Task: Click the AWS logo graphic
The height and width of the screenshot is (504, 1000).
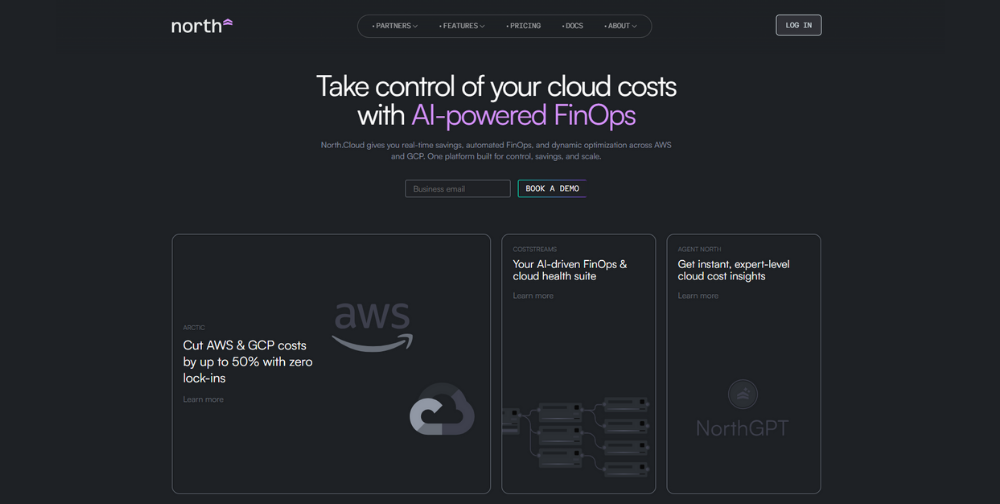Action: tap(372, 325)
